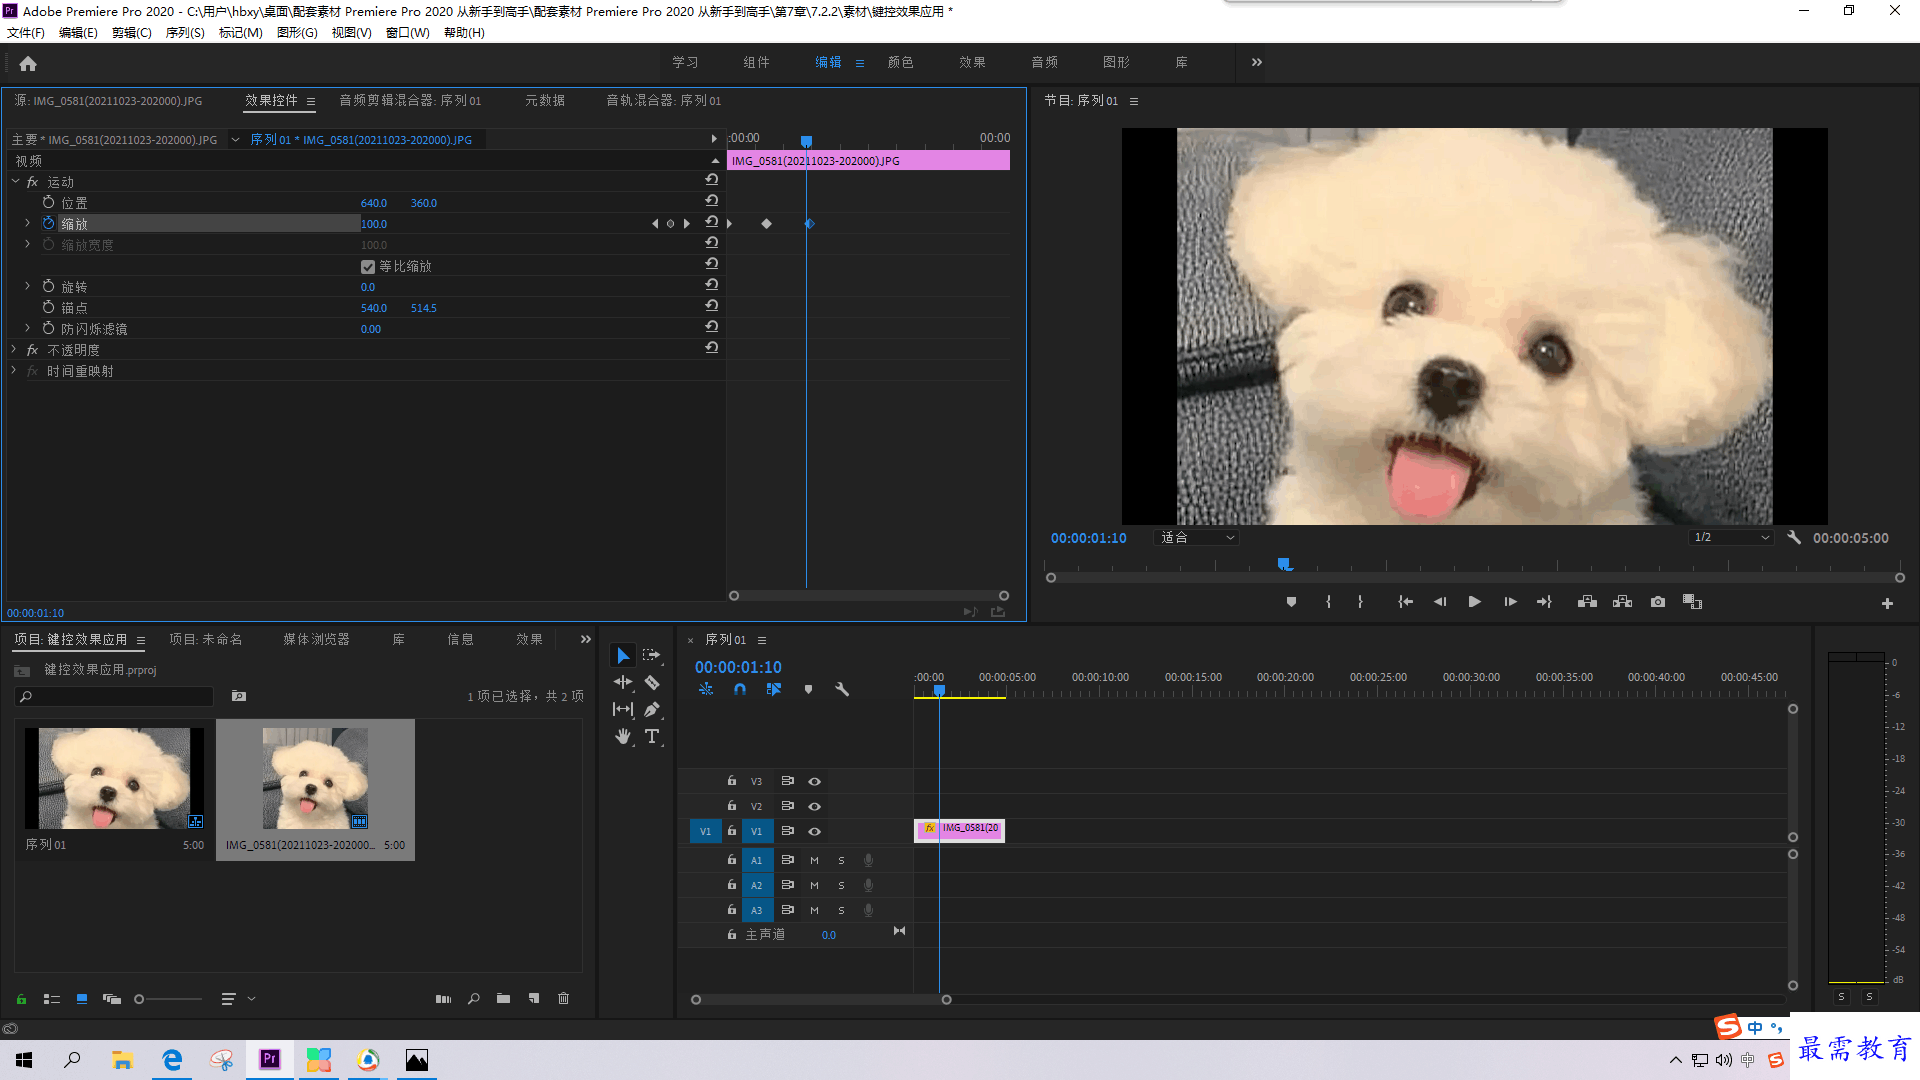The image size is (1920, 1080).
Task: Toggle uniform scale checkbox
Action: (368, 266)
